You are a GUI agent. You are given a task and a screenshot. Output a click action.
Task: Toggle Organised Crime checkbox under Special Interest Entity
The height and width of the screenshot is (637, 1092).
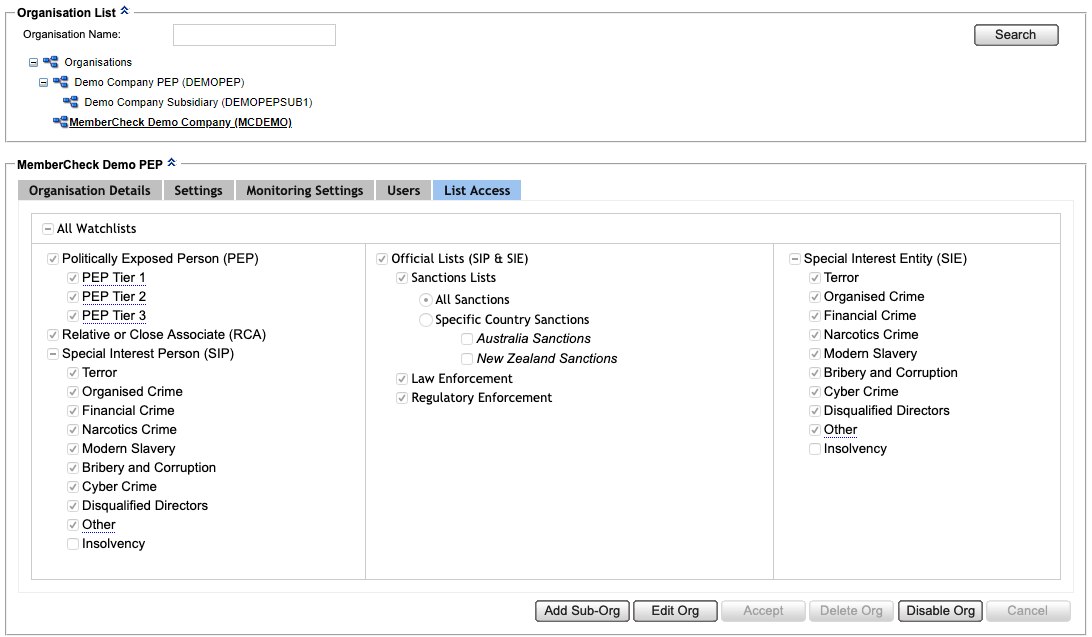click(x=814, y=297)
